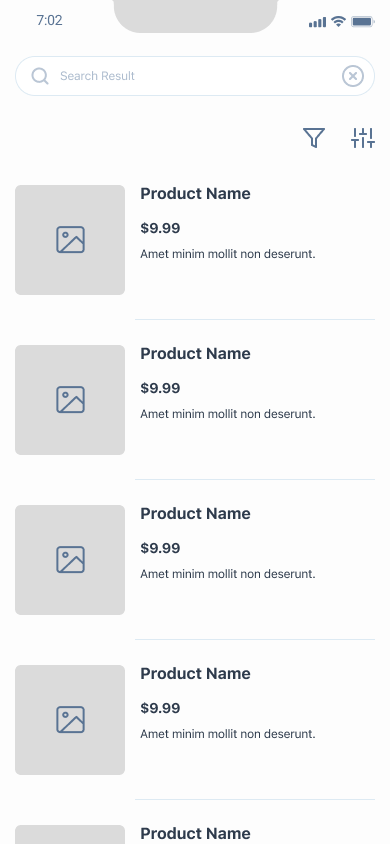Open second product image thumbnail
This screenshot has height=844, width=390.
click(70, 400)
